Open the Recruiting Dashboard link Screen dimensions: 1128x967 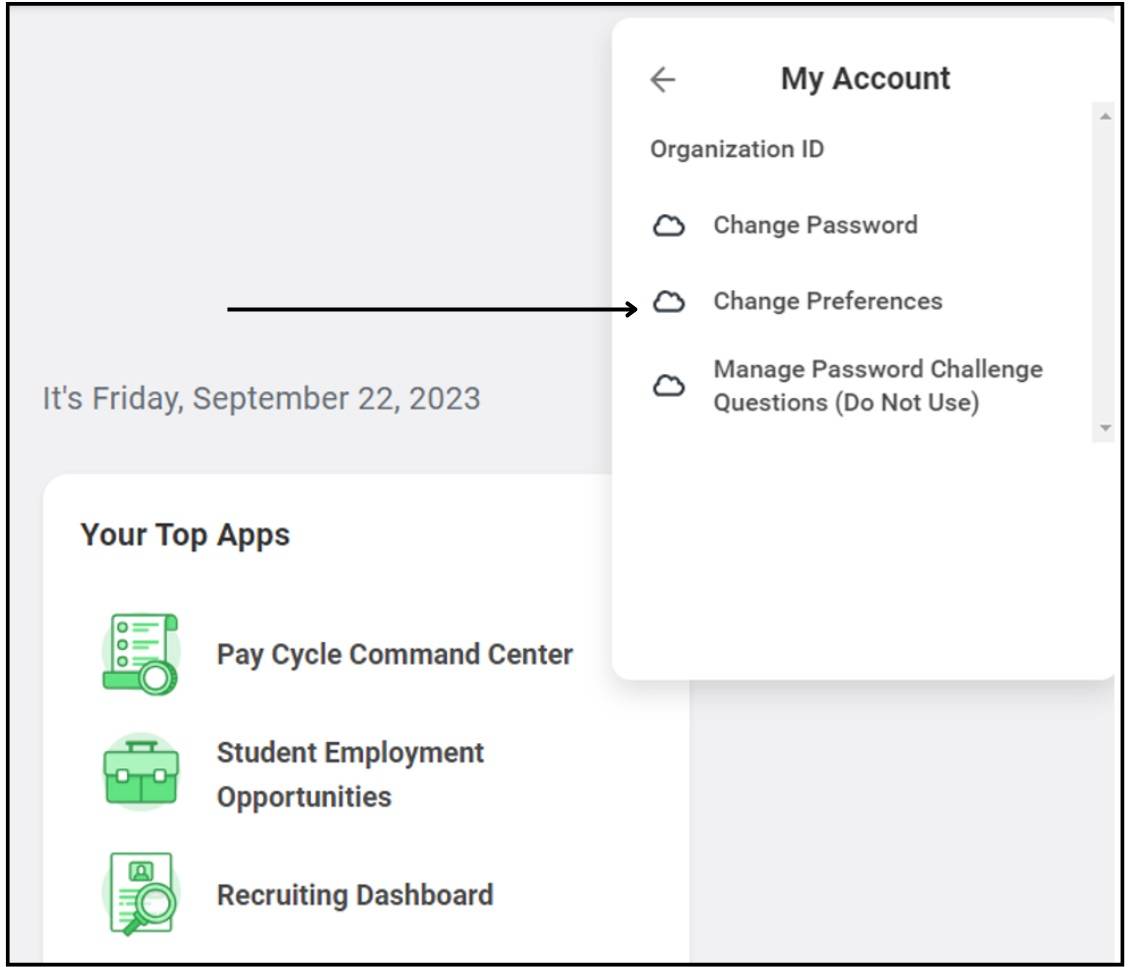(x=355, y=894)
